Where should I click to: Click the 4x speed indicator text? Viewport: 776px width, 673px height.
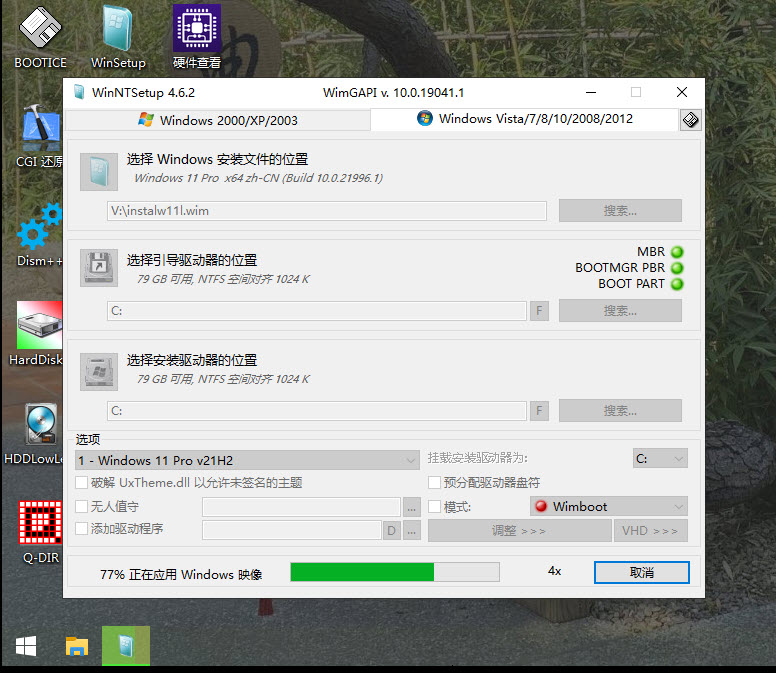[x=554, y=571]
